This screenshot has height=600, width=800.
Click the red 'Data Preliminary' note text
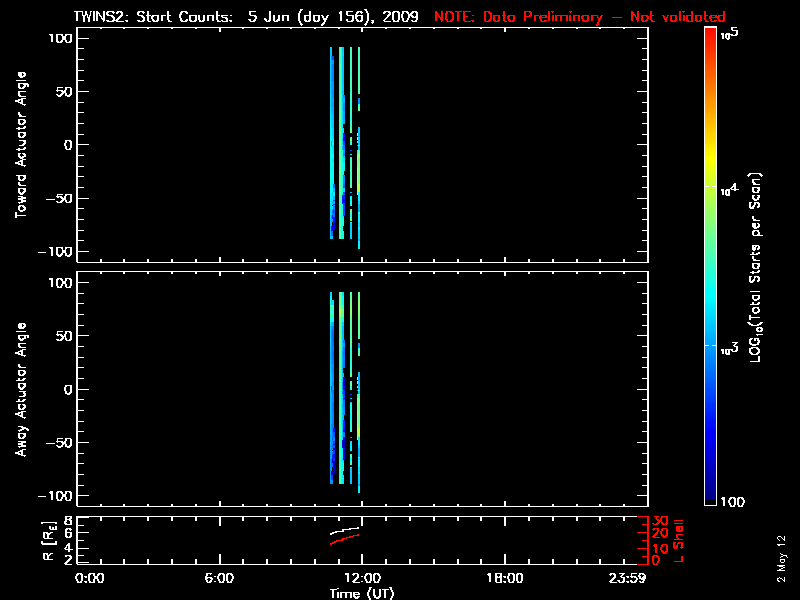pos(580,17)
